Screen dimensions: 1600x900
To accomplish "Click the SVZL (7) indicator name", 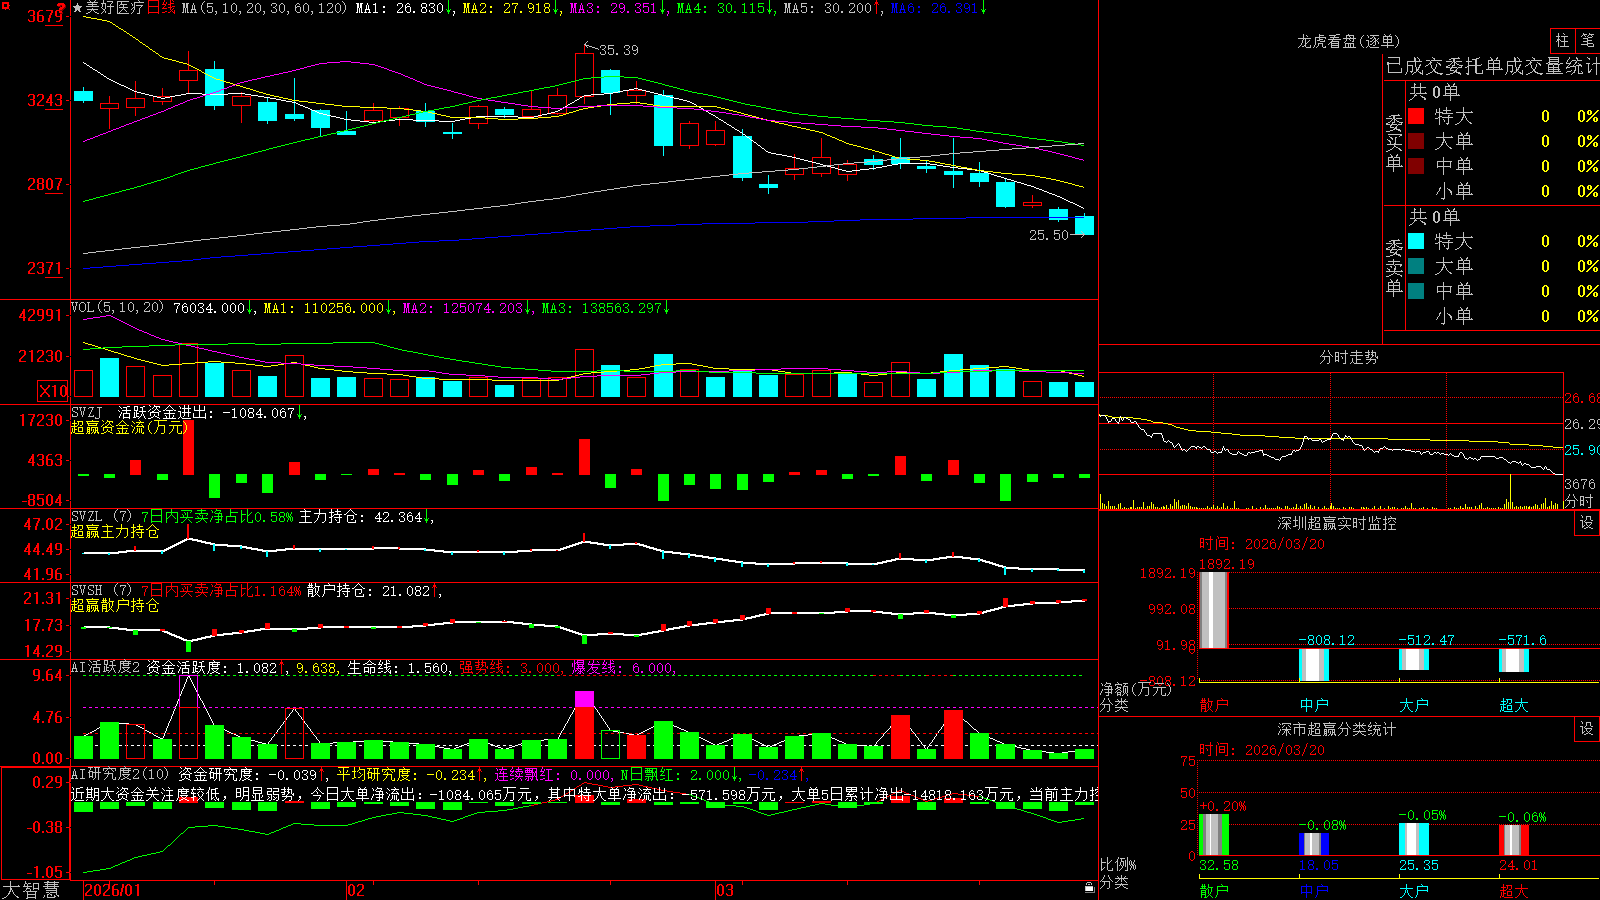I will click(102, 517).
